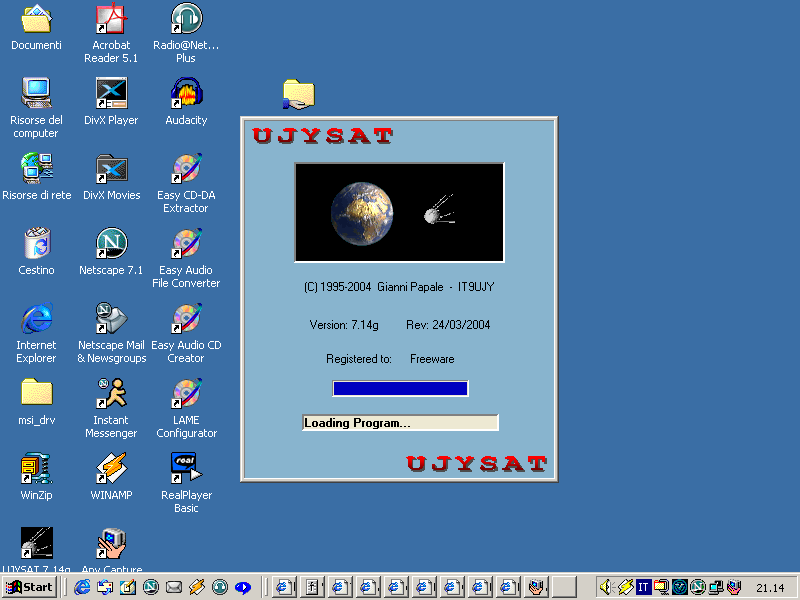Click the Show Desktop Quick Launch icon

(x=128, y=587)
